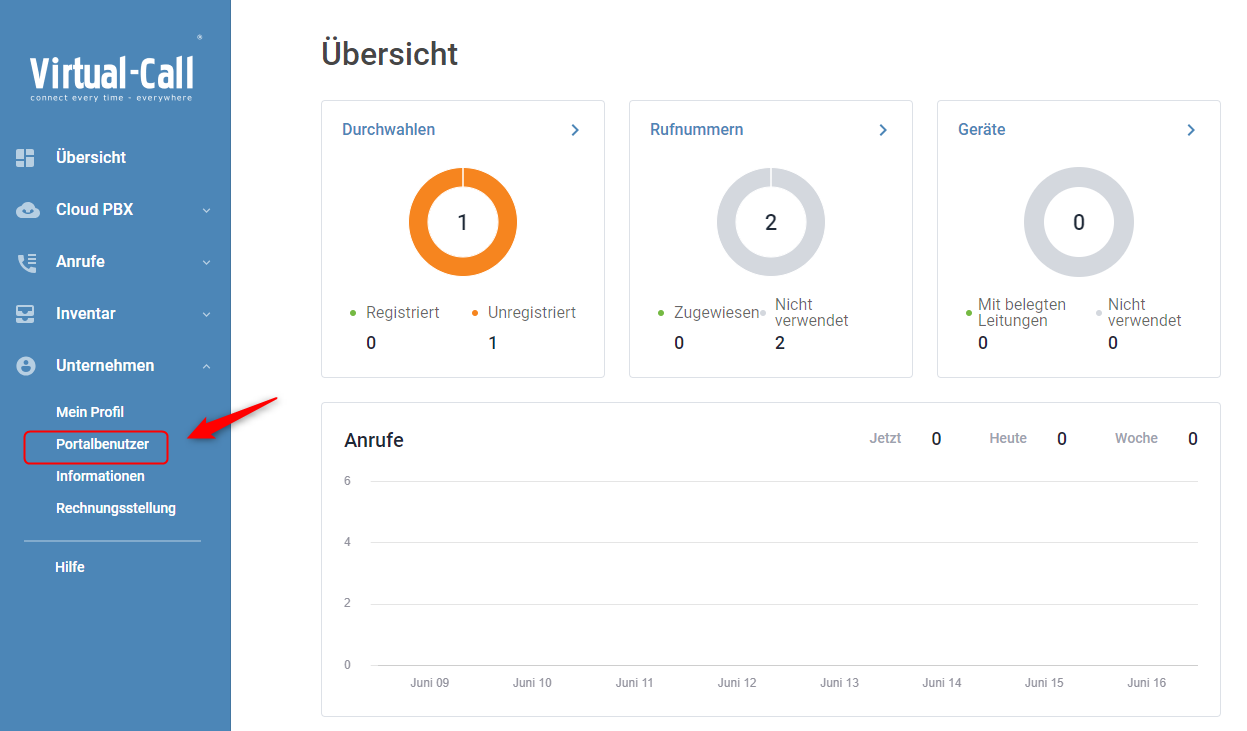
Task: Click the Zugewiesen legend label
Action: click(716, 313)
